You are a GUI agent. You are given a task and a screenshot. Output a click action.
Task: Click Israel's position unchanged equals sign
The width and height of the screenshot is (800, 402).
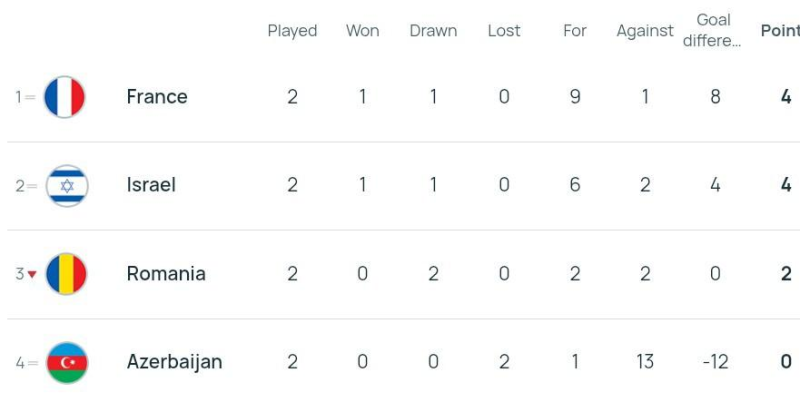[x=31, y=185]
